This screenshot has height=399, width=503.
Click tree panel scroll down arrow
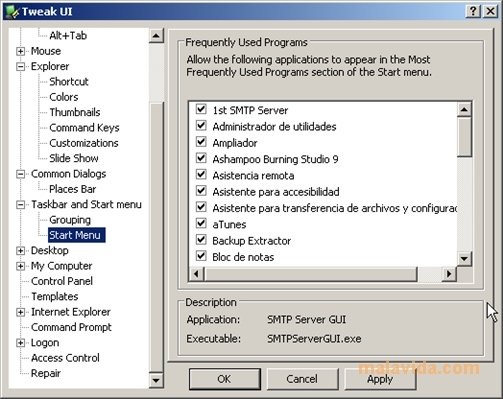point(156,380)
